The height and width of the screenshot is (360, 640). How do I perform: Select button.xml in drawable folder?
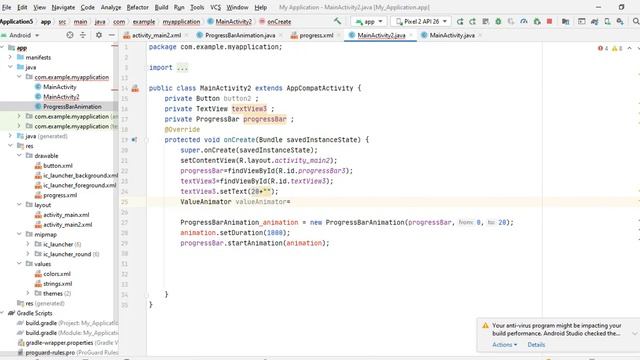58,165
